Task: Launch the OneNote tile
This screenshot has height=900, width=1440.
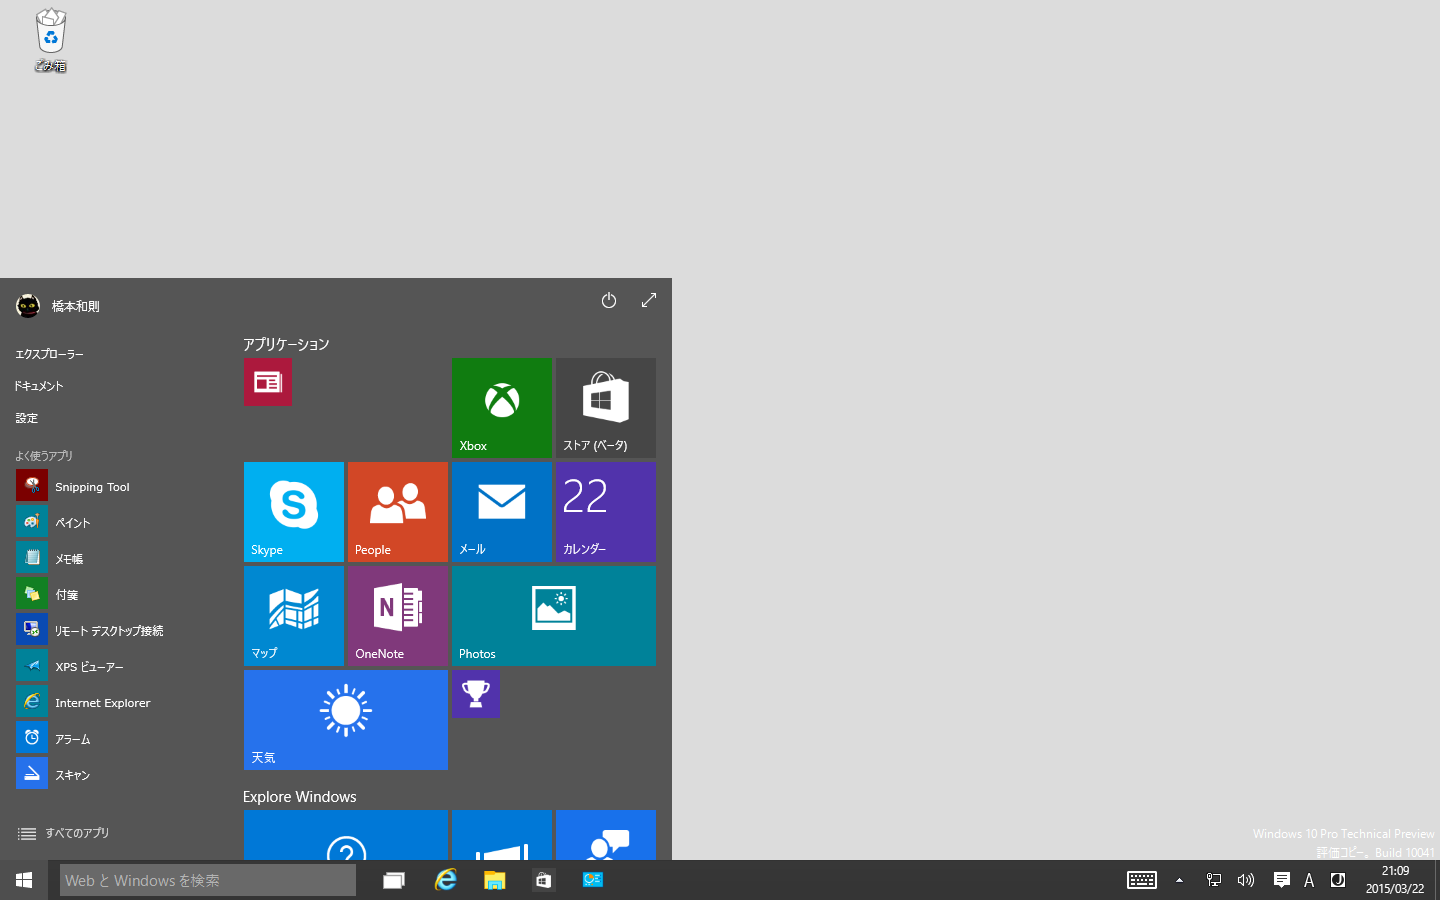Action: click(x=397, y=616)
